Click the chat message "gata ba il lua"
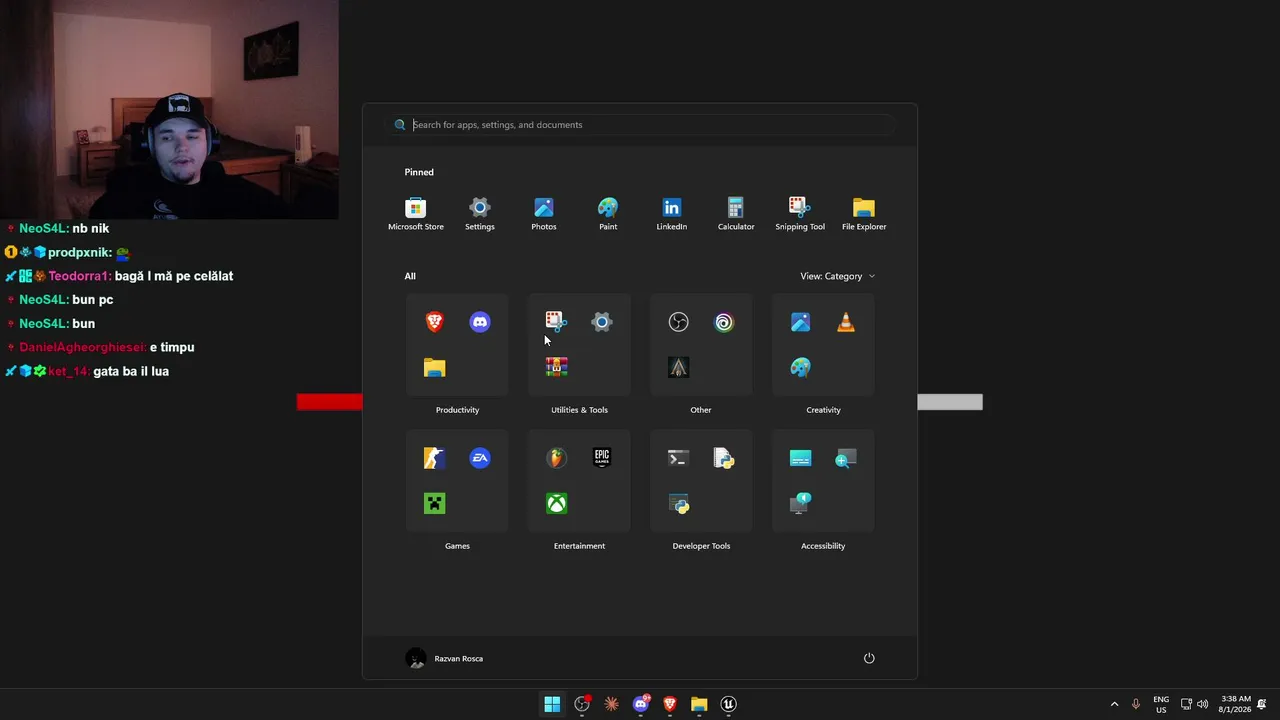This screenshot has width=1280, height=720. (x=131, y=371)
